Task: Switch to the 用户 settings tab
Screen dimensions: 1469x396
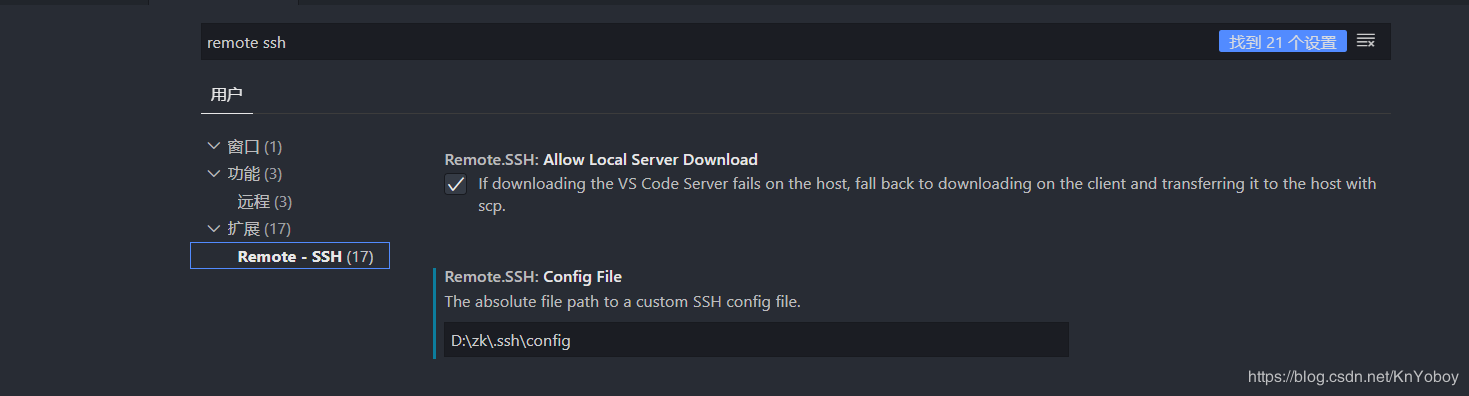Action: tap(226, 95)
